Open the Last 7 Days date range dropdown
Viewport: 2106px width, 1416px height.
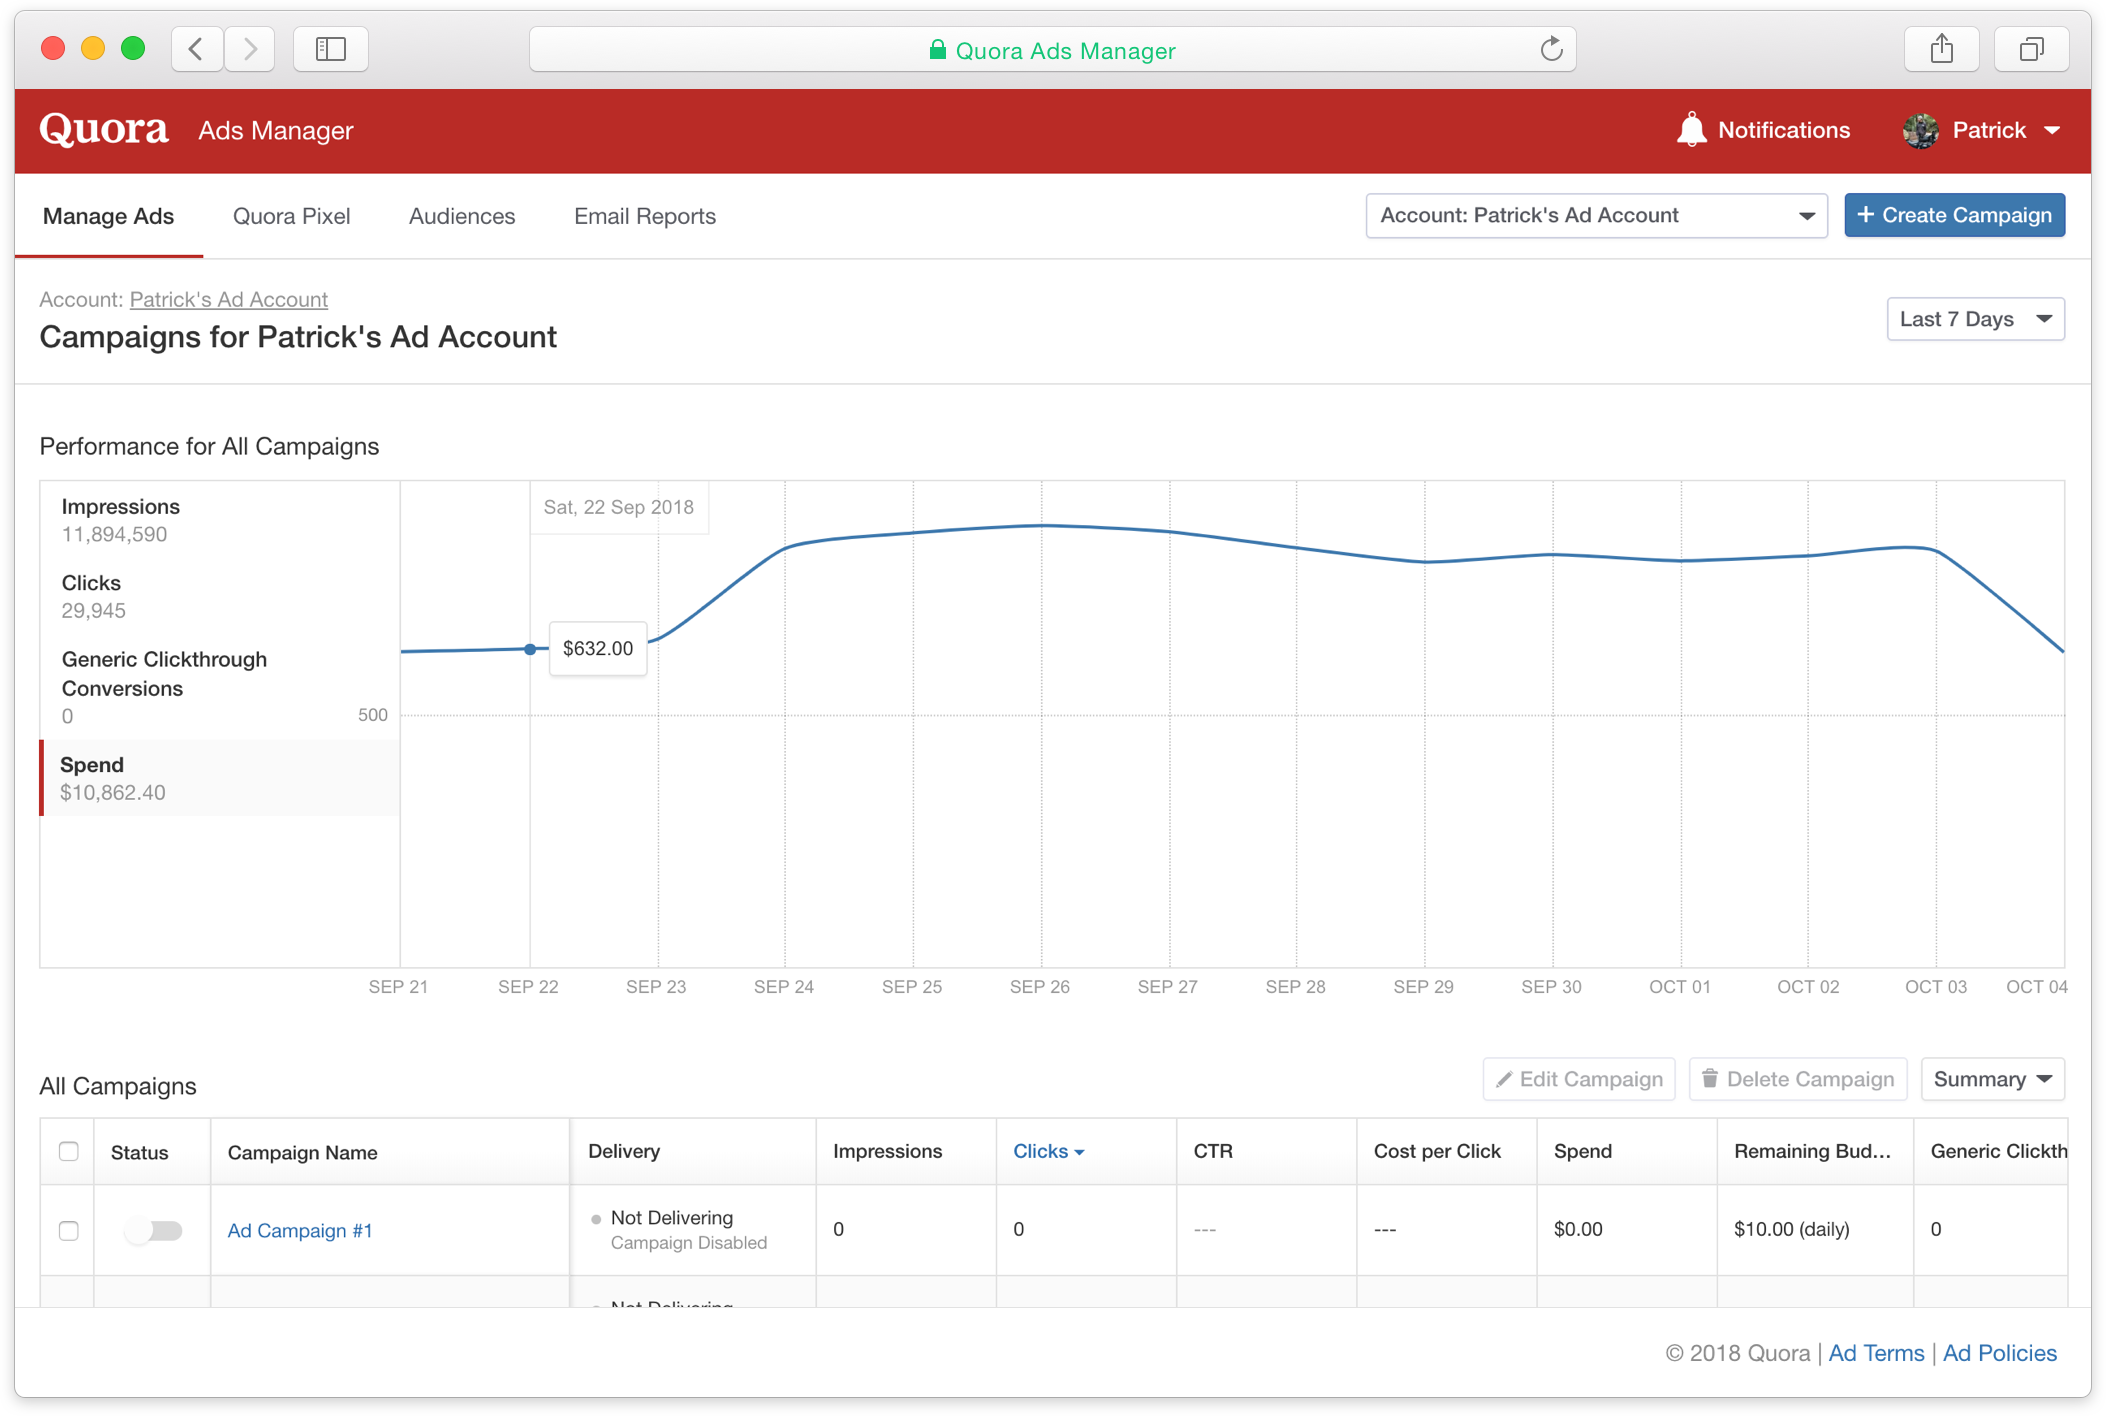pyautogui.click(x=1975, y=319)
